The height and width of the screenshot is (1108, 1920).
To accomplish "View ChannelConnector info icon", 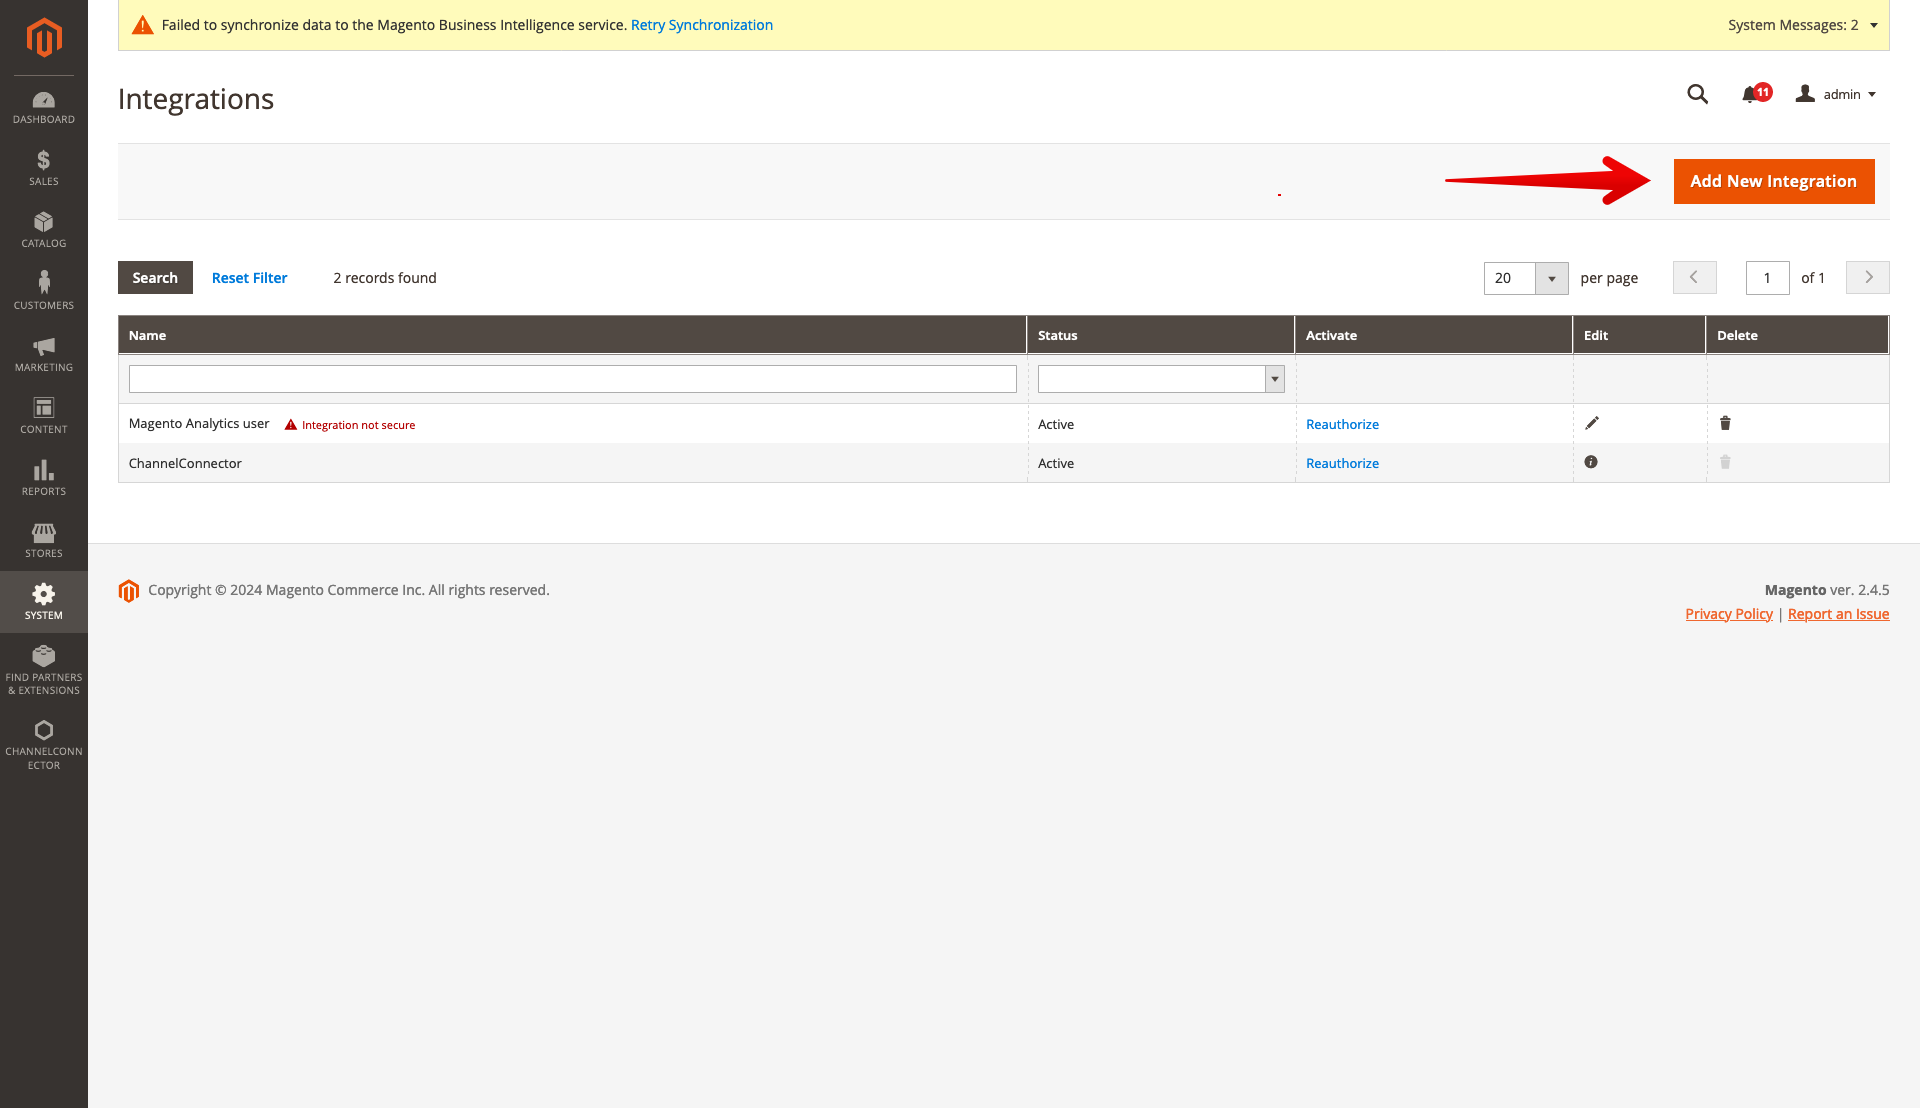I will tap(1591, 462).
